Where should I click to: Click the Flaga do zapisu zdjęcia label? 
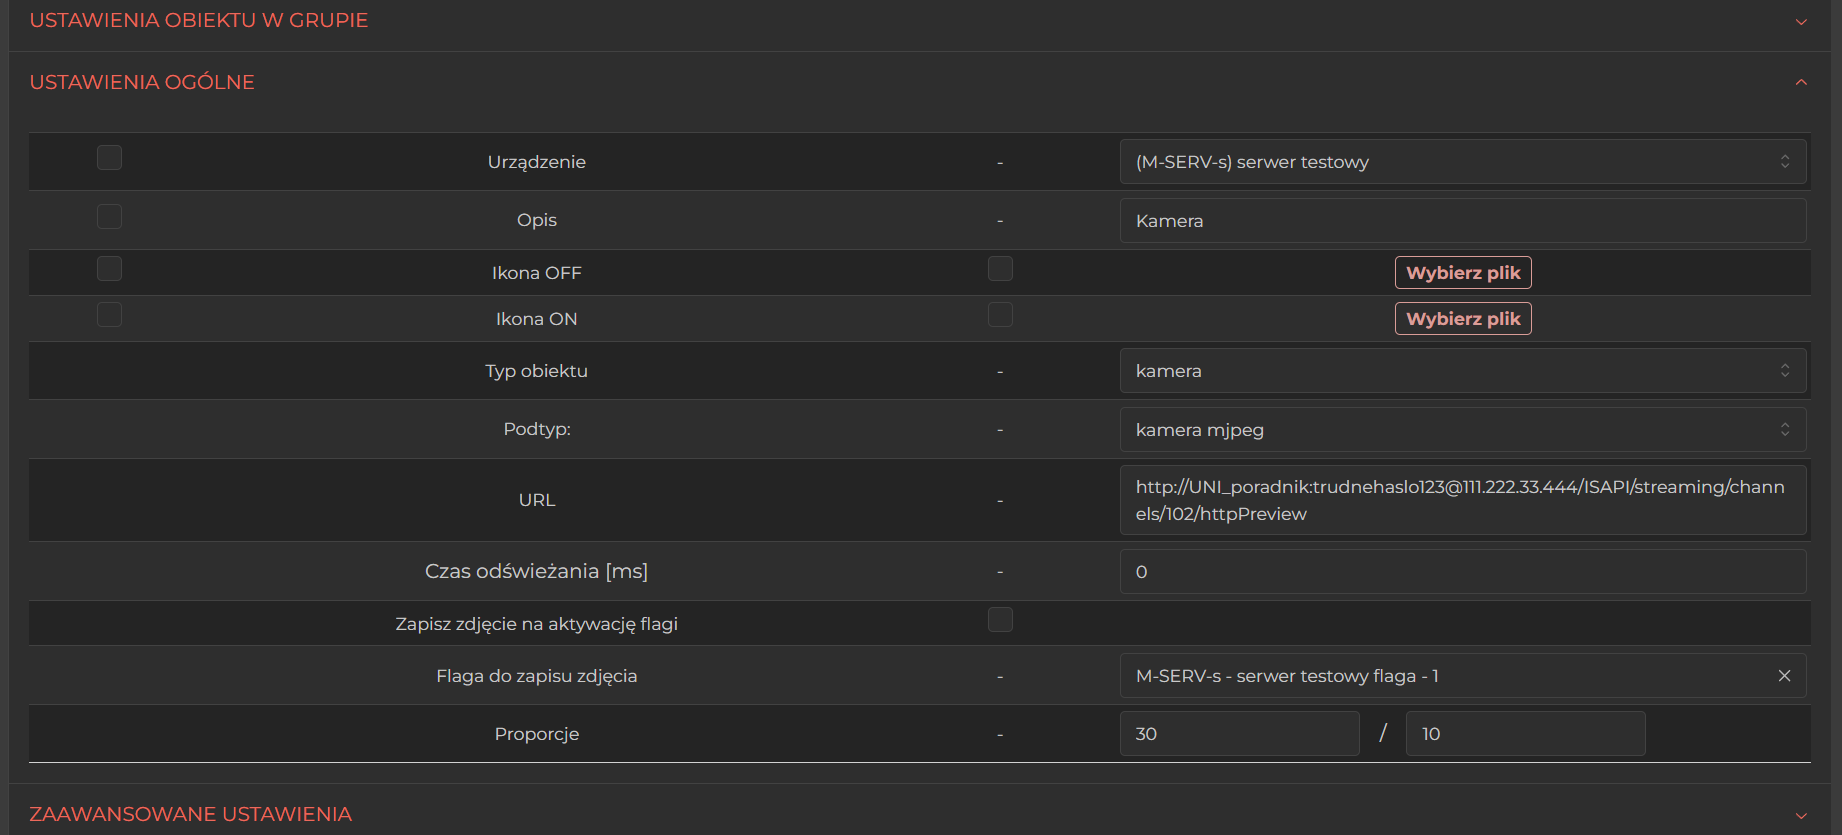tap(537, 676)
